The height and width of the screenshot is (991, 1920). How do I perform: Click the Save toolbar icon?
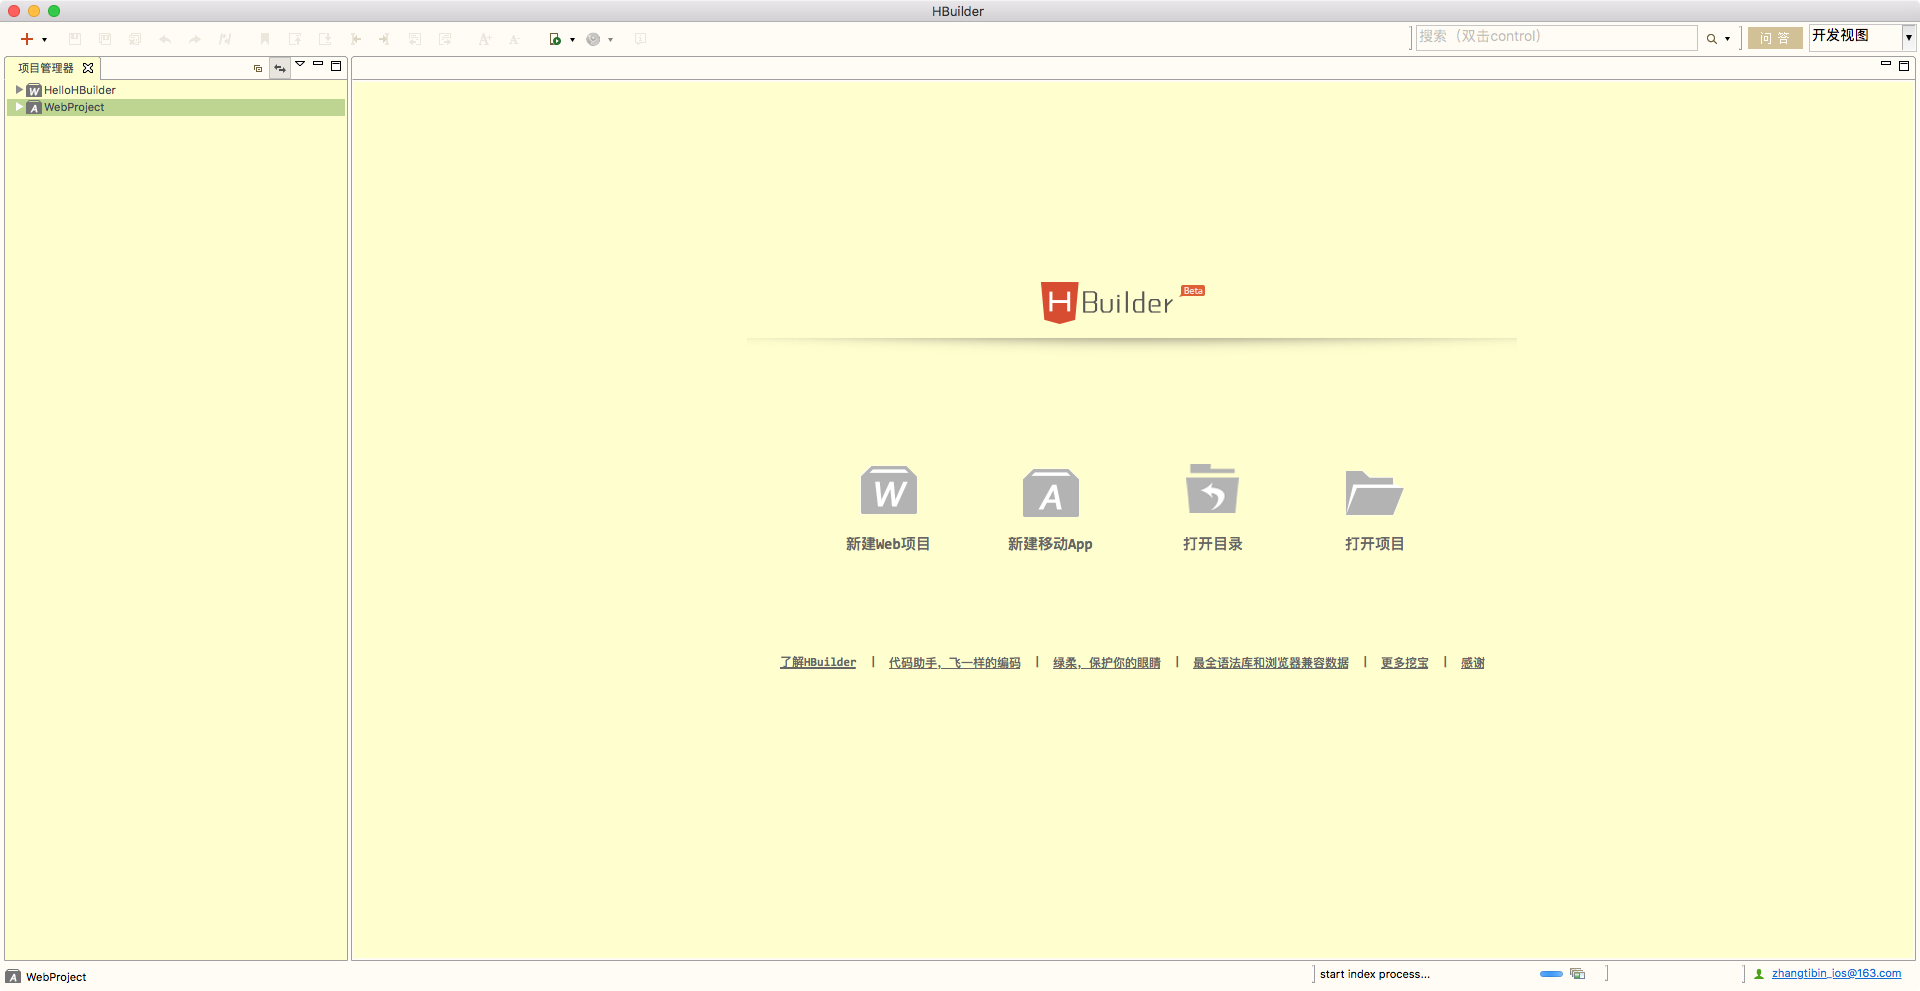(x=75, y=39)
